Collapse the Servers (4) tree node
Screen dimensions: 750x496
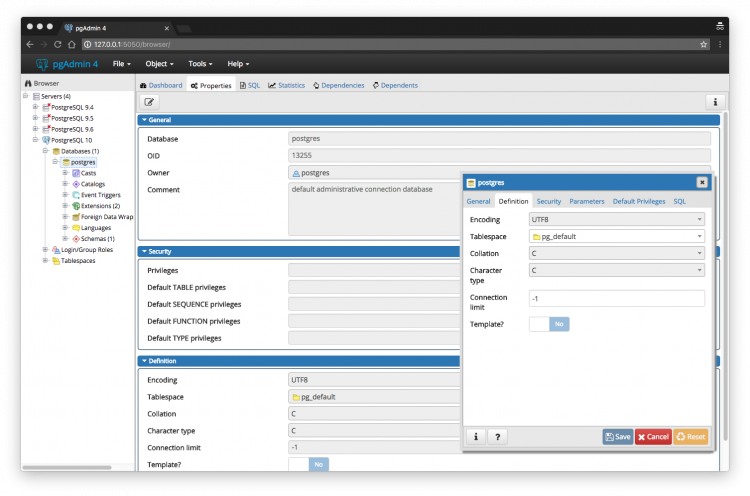(x=26, y=96)
